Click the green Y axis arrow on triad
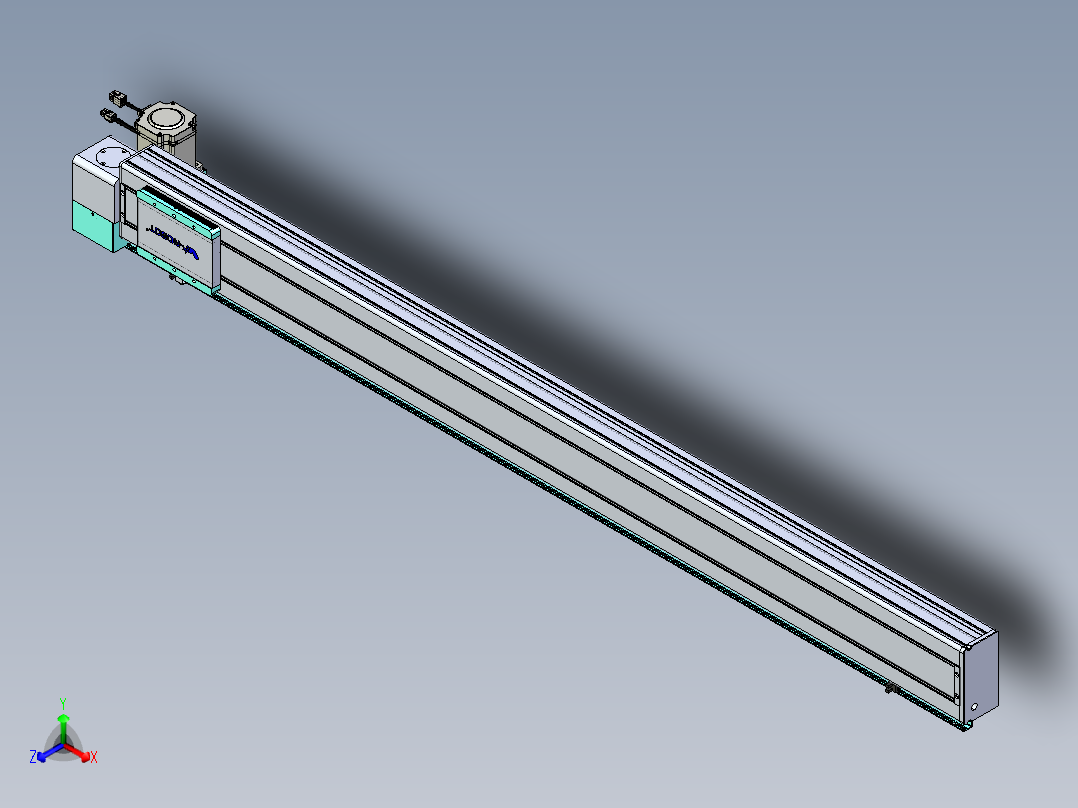 pyautogui.click(x=63, y=723)
